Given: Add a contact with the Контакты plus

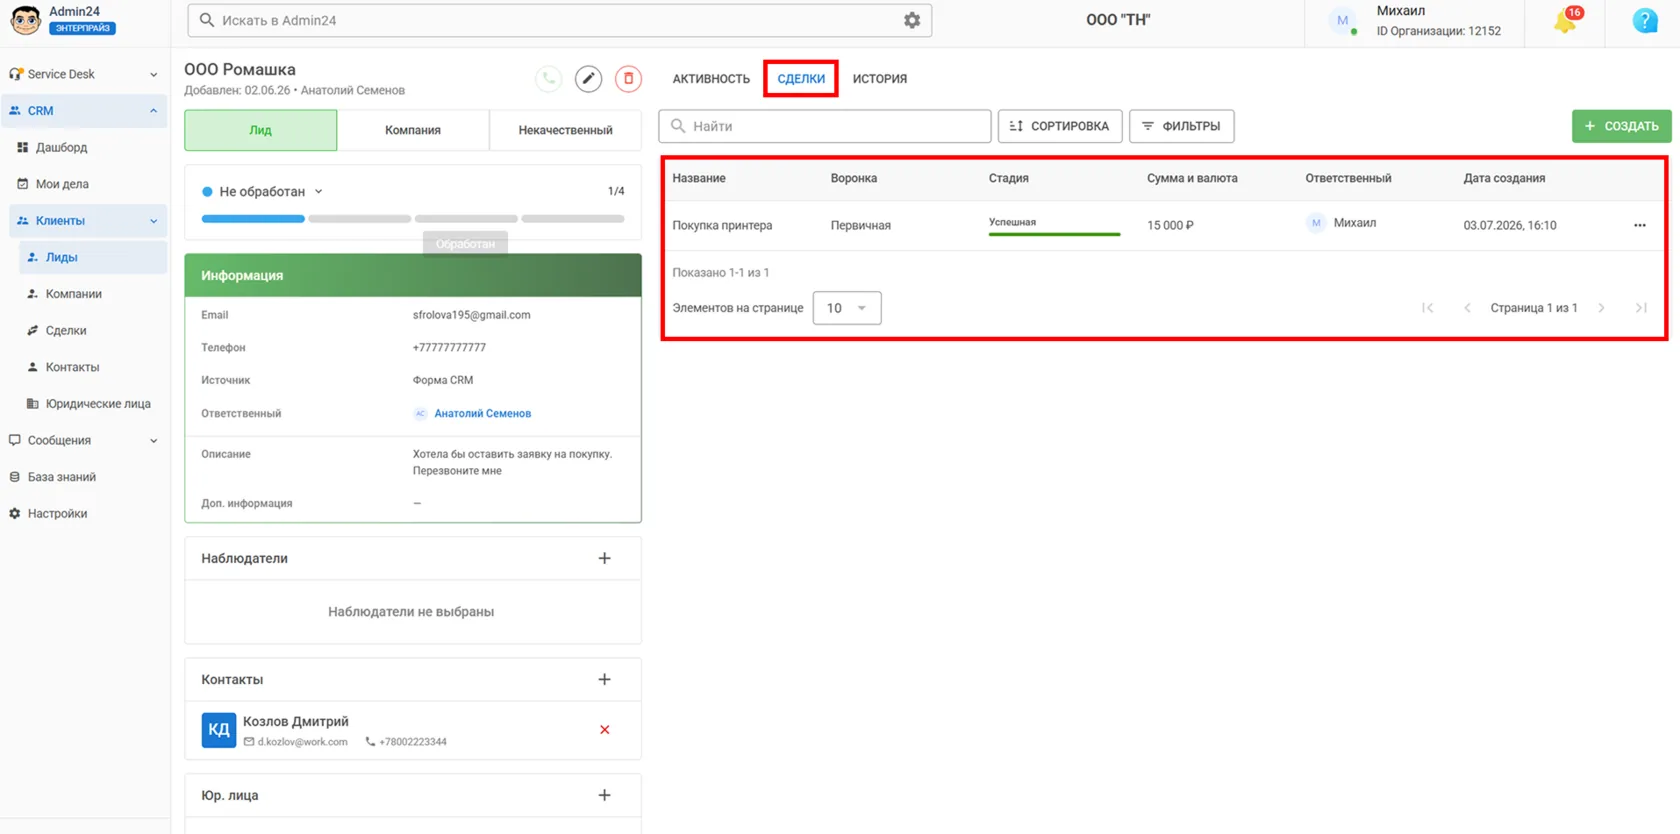Looking at the screenshot, I should pyautogui.click(x=605, y=679).
